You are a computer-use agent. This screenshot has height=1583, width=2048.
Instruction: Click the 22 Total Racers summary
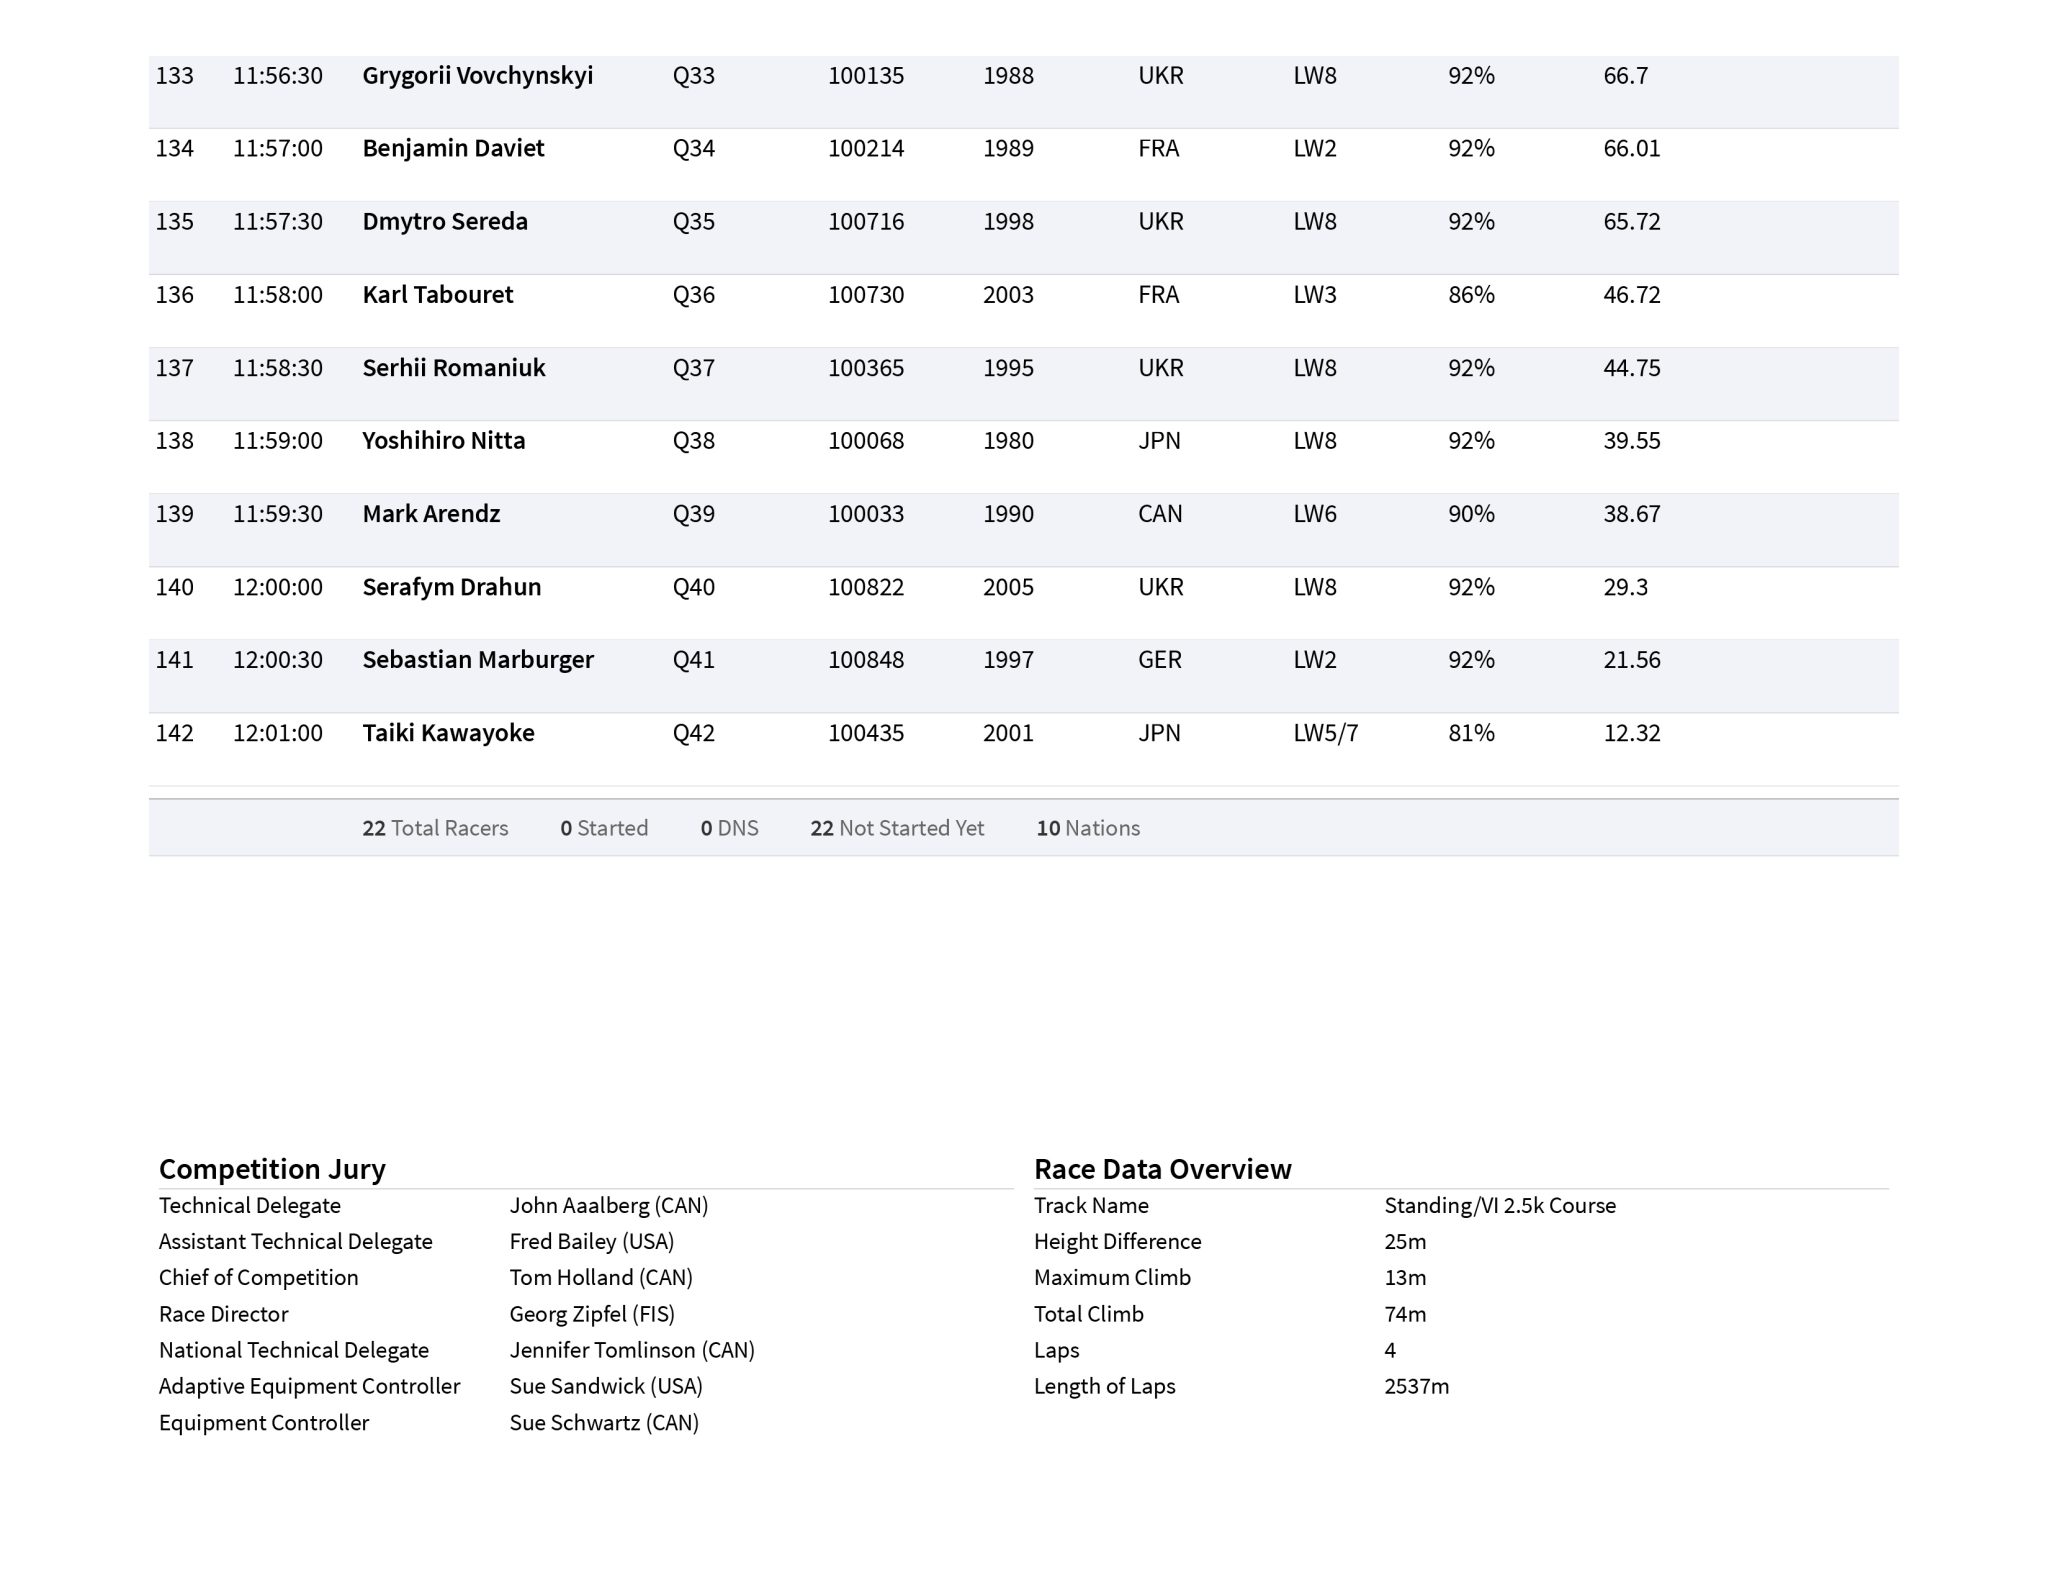coord(435,828)
